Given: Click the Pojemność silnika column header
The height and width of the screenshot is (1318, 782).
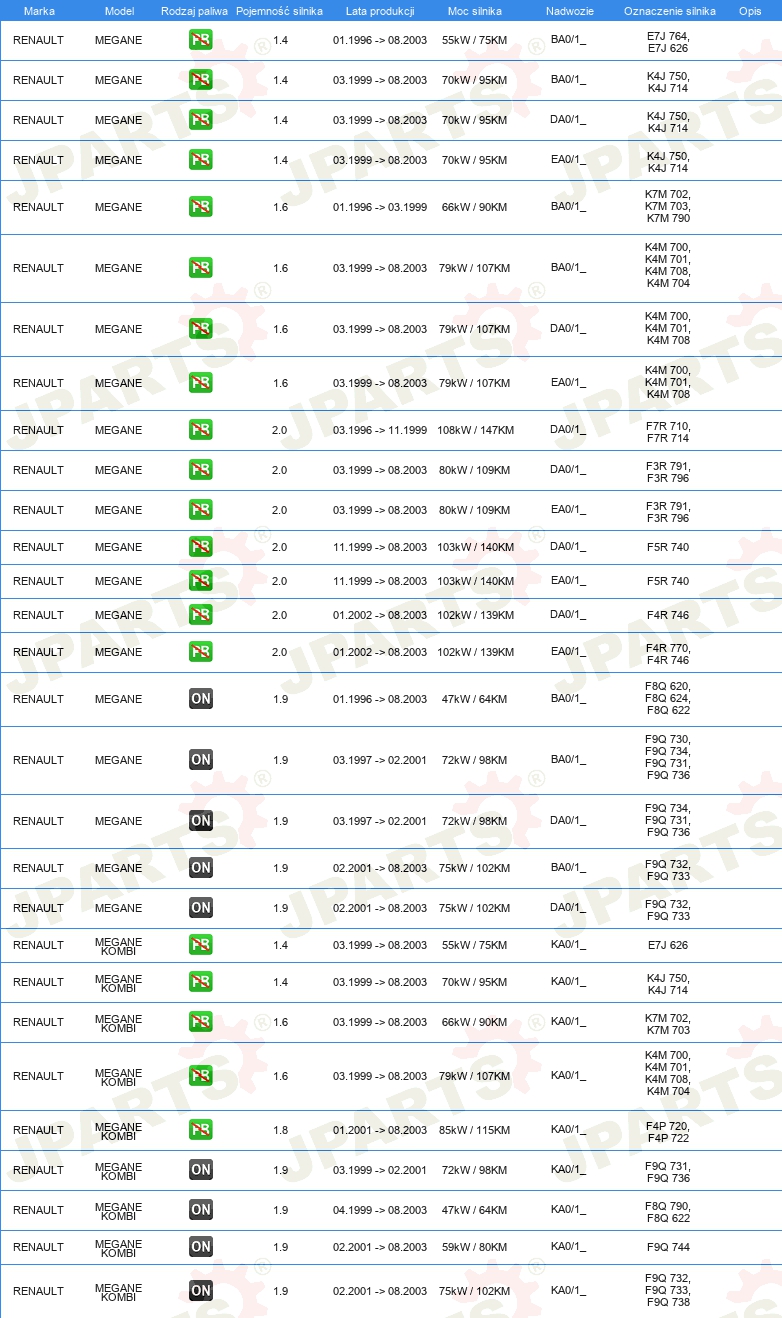Looking at the screenshot, I should click(x=279, y=11).
